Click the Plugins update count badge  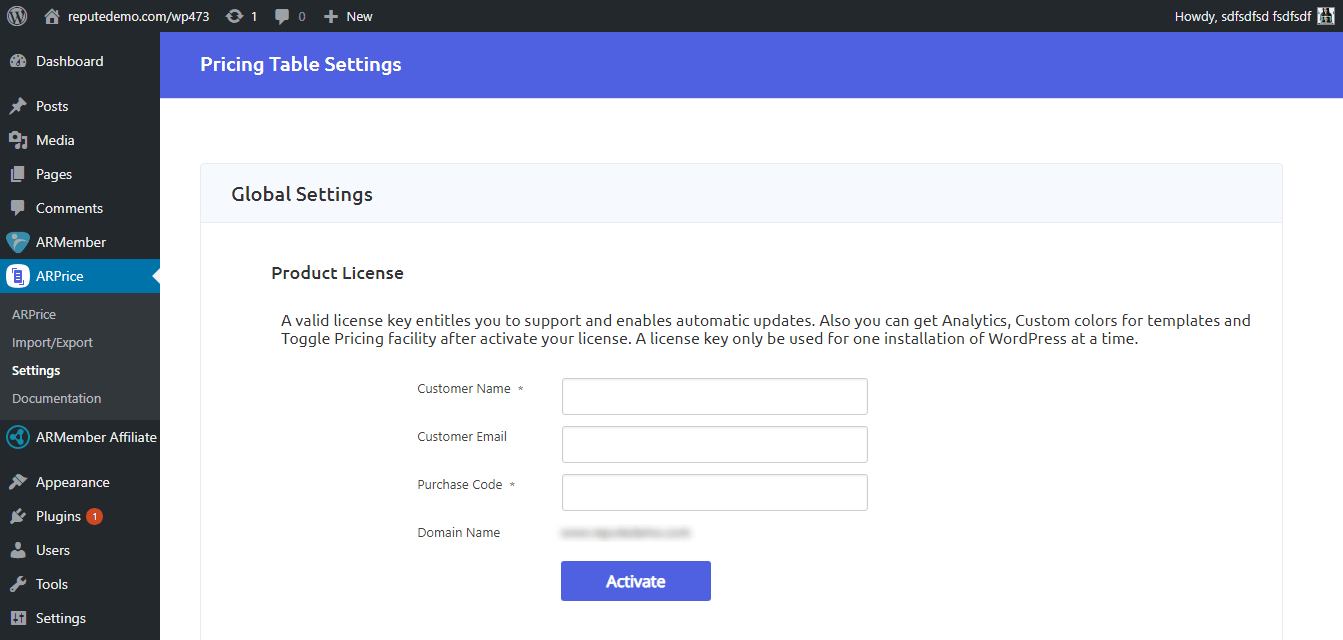(94, 516)
